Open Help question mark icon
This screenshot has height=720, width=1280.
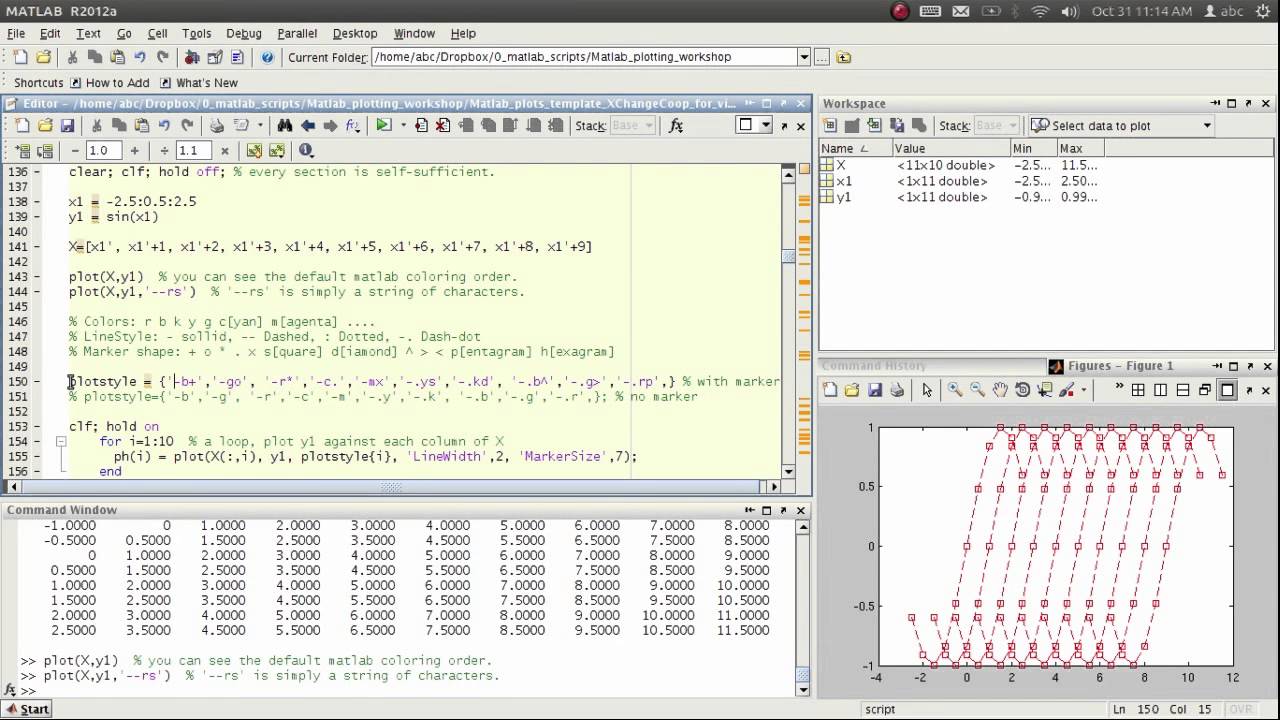(x=267, y=57)
